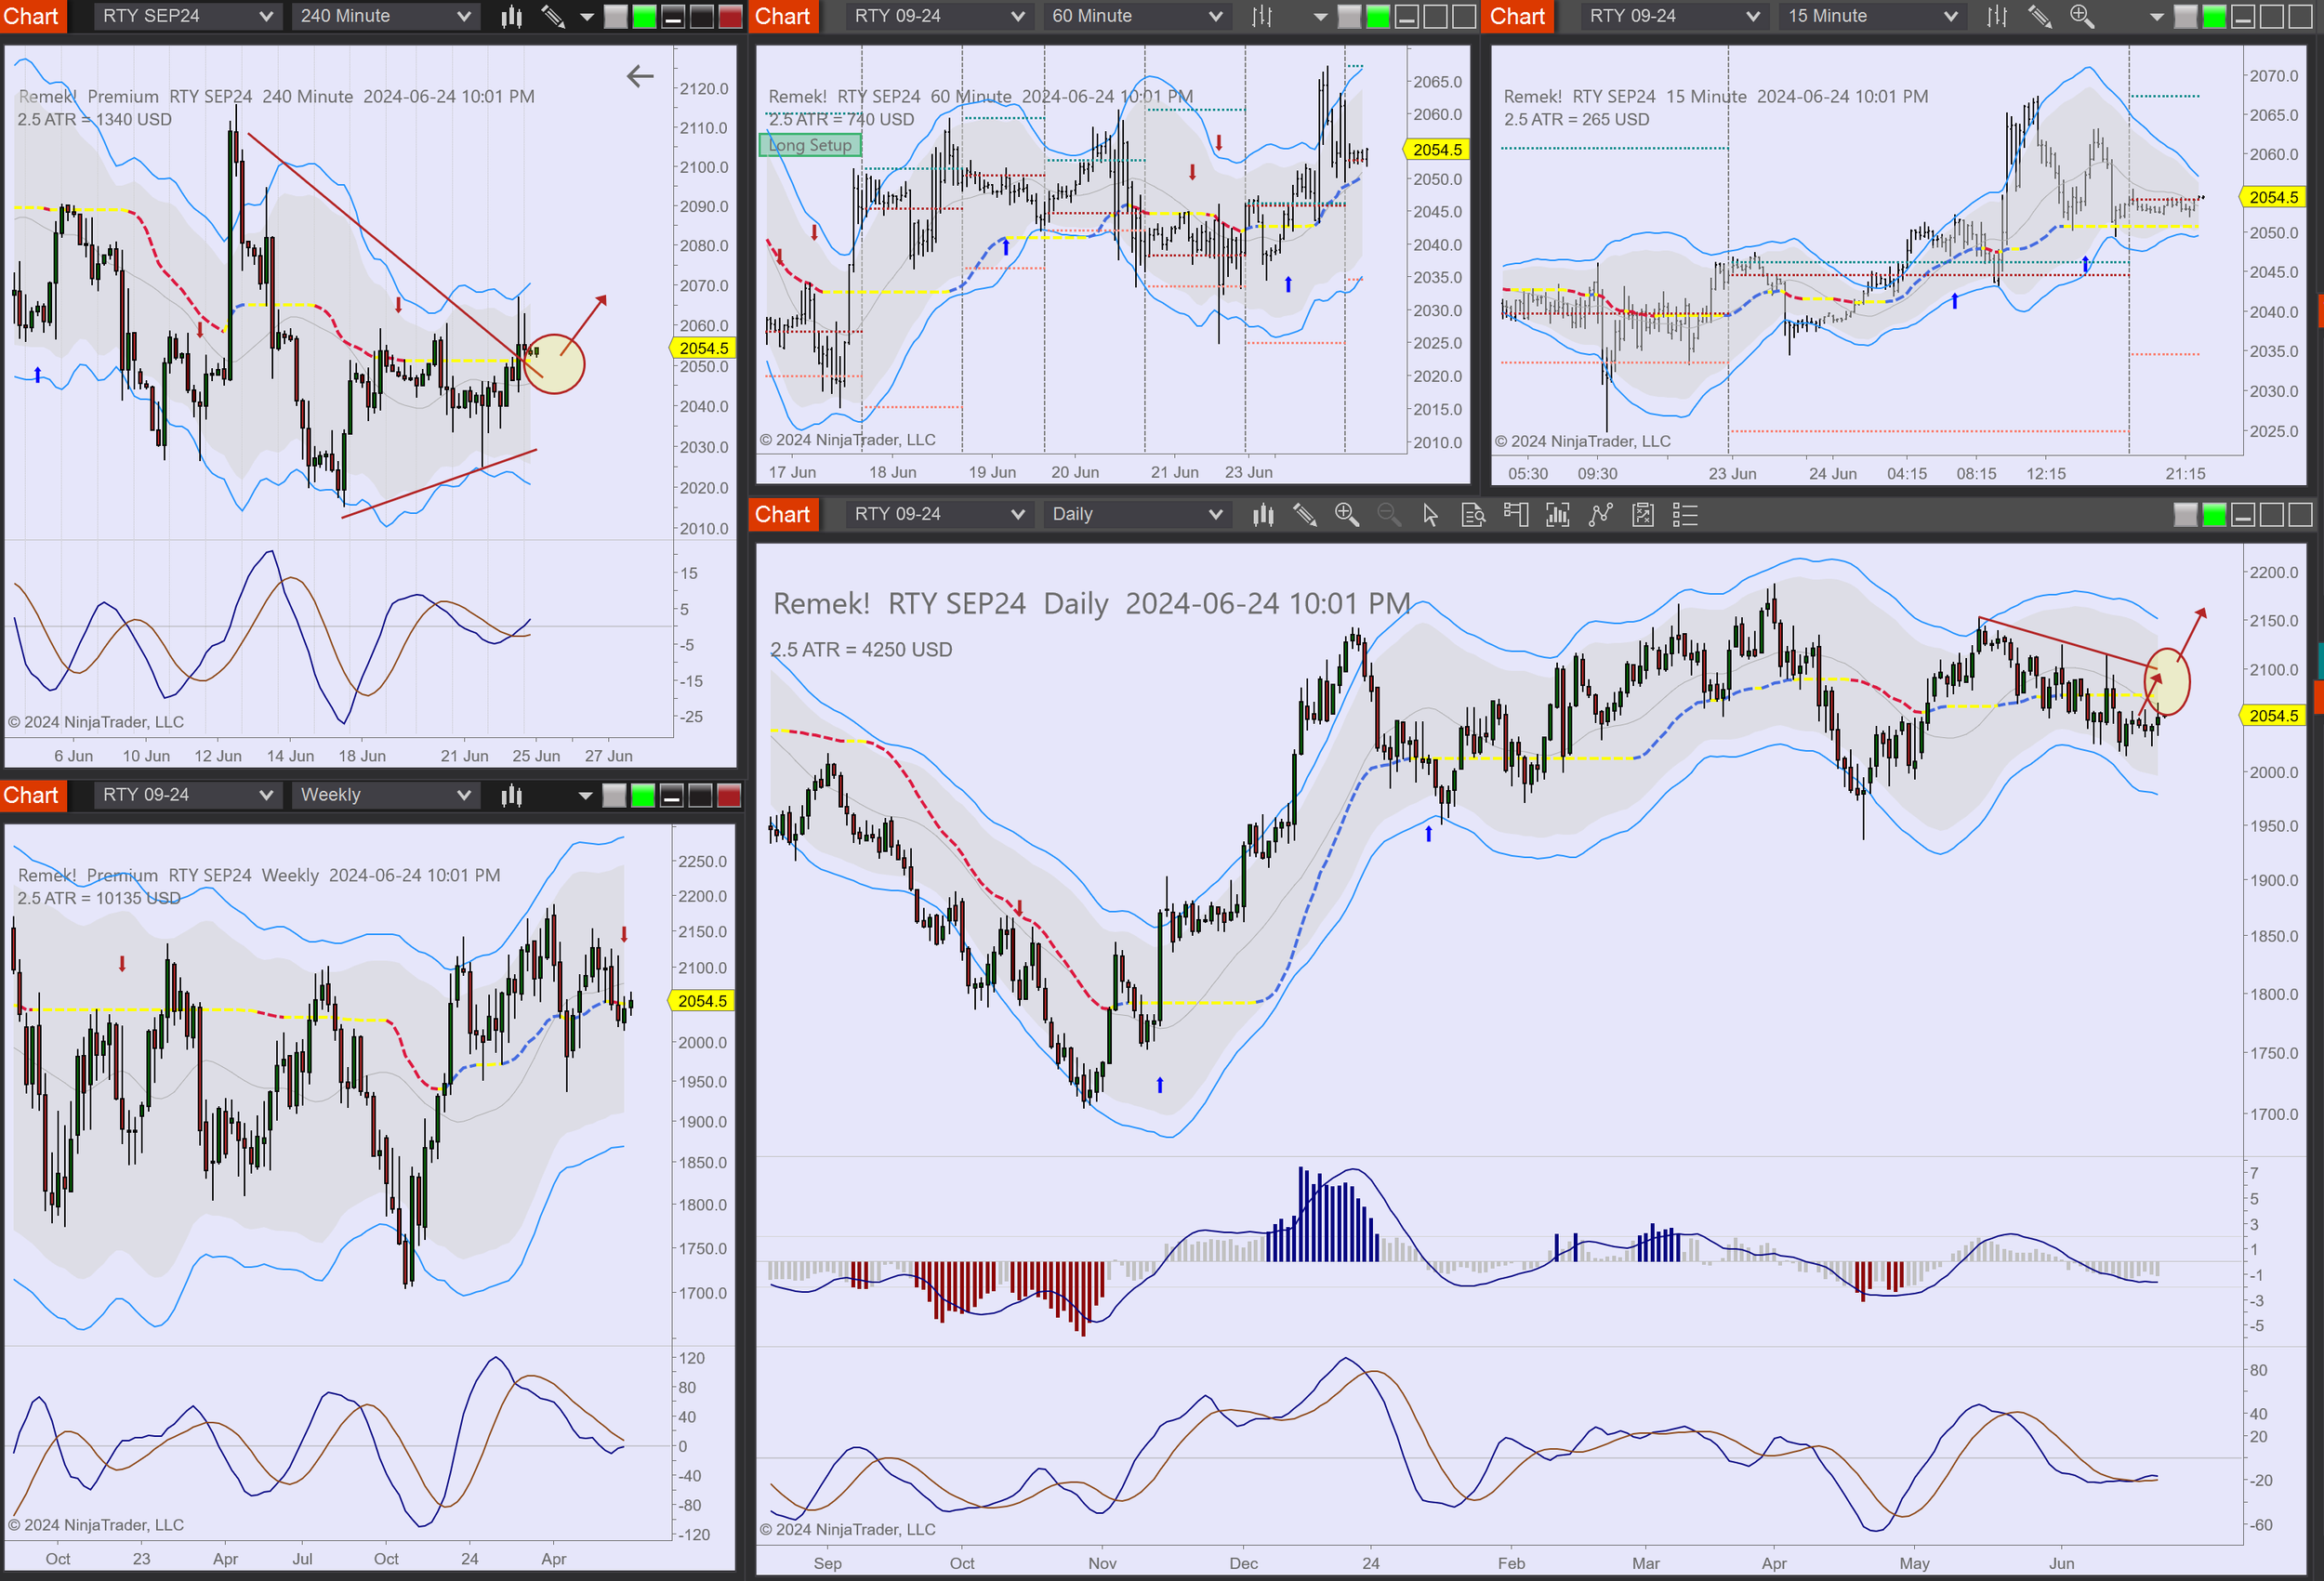
Task: Open Strategies icon in Daily chart toolbar
Action: click(1643, 514)
